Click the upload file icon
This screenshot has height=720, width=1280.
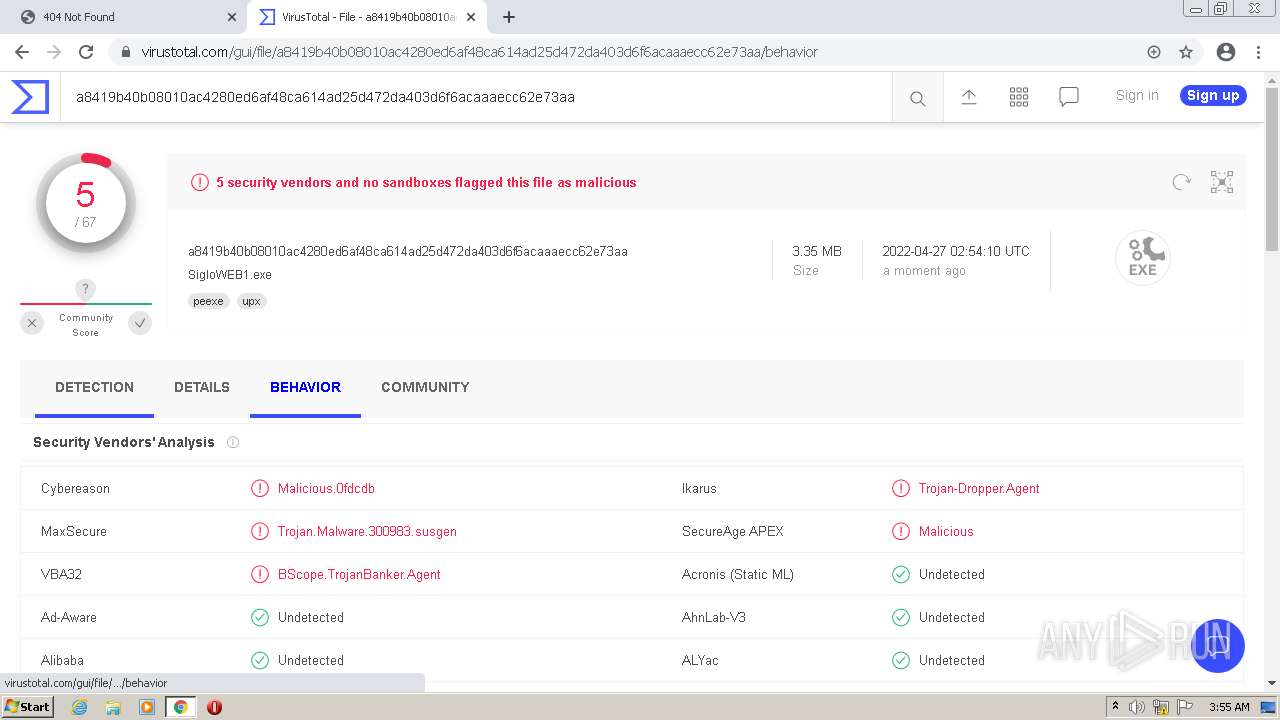[x=969, y=97]
